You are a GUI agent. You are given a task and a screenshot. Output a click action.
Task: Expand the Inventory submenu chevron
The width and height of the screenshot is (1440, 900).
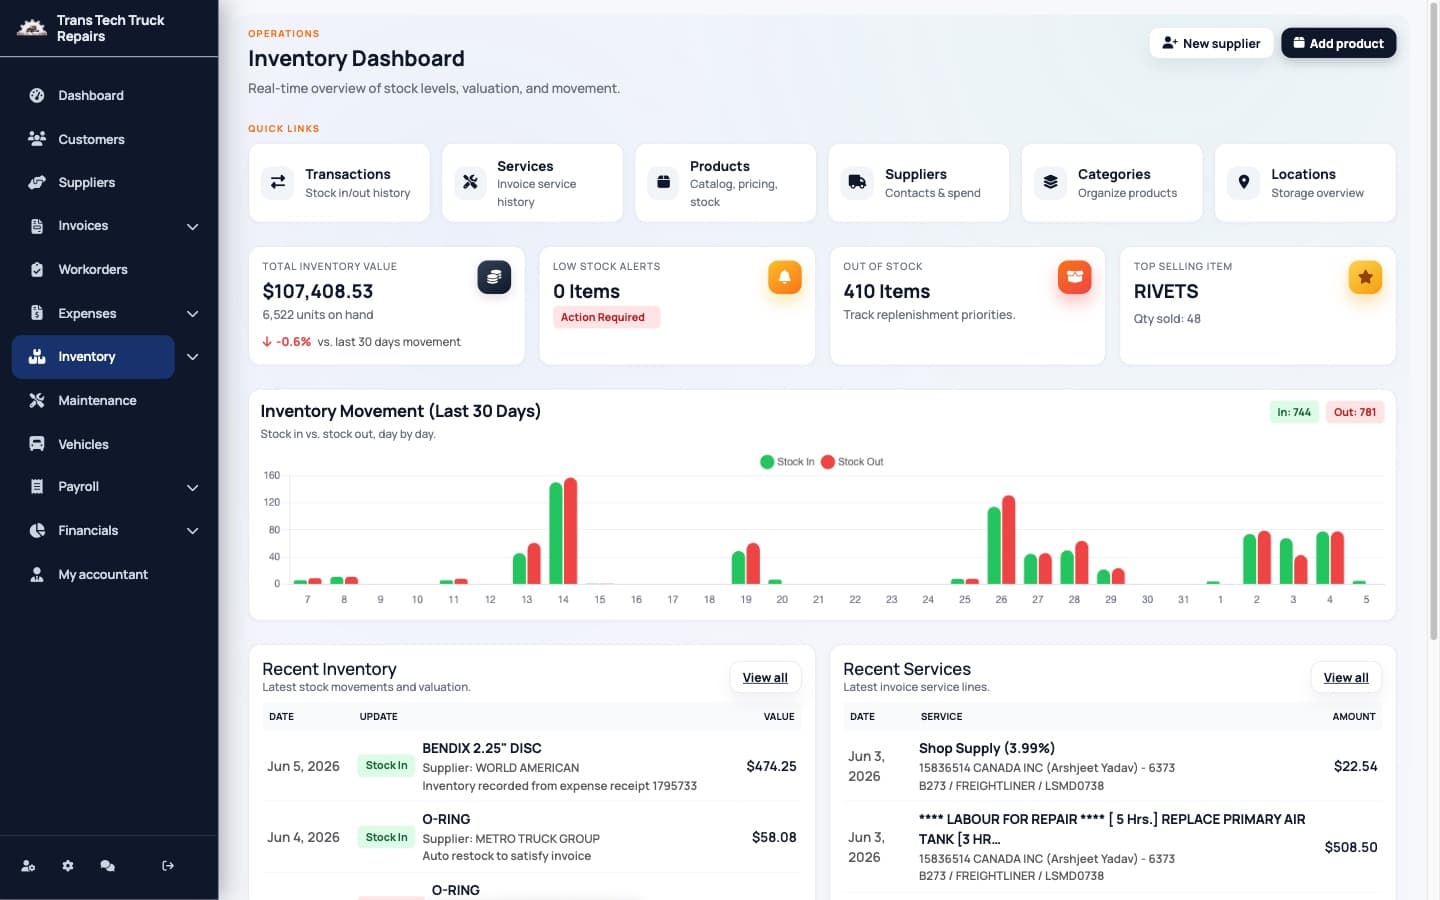point(193,357)
